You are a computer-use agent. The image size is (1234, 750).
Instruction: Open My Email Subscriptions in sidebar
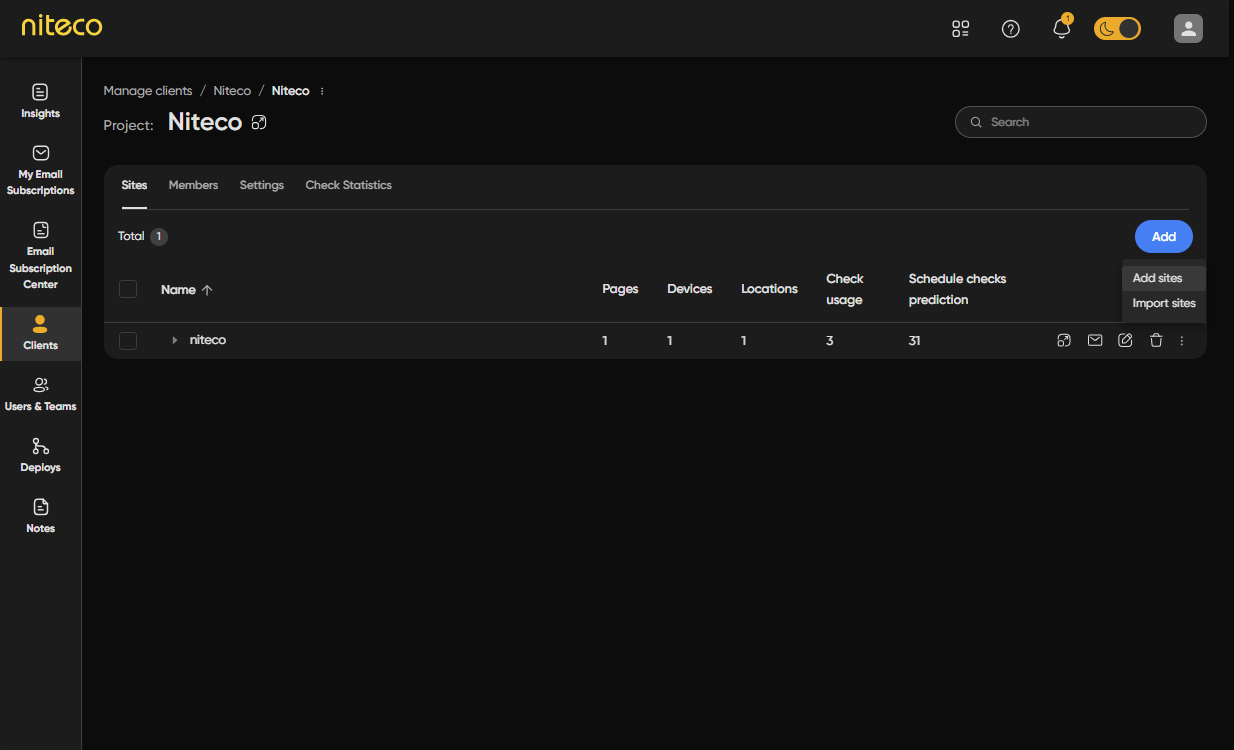point(41,169)
